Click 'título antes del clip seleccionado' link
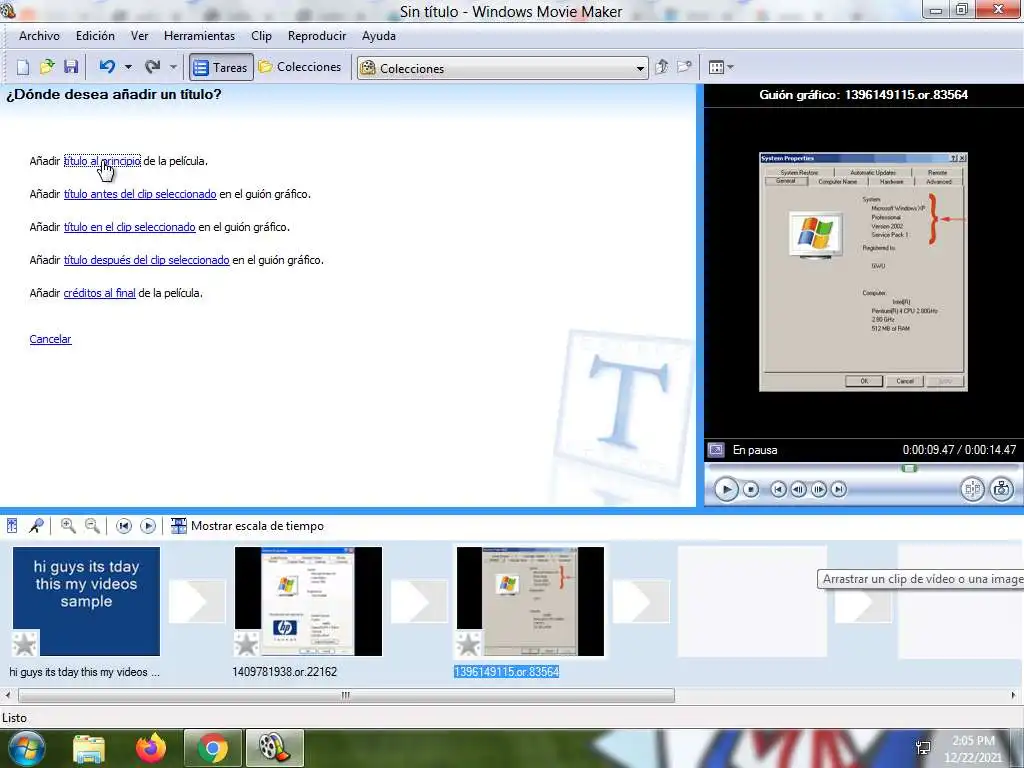Screen dimensions: 1024x768 click(x=140, y=194)
